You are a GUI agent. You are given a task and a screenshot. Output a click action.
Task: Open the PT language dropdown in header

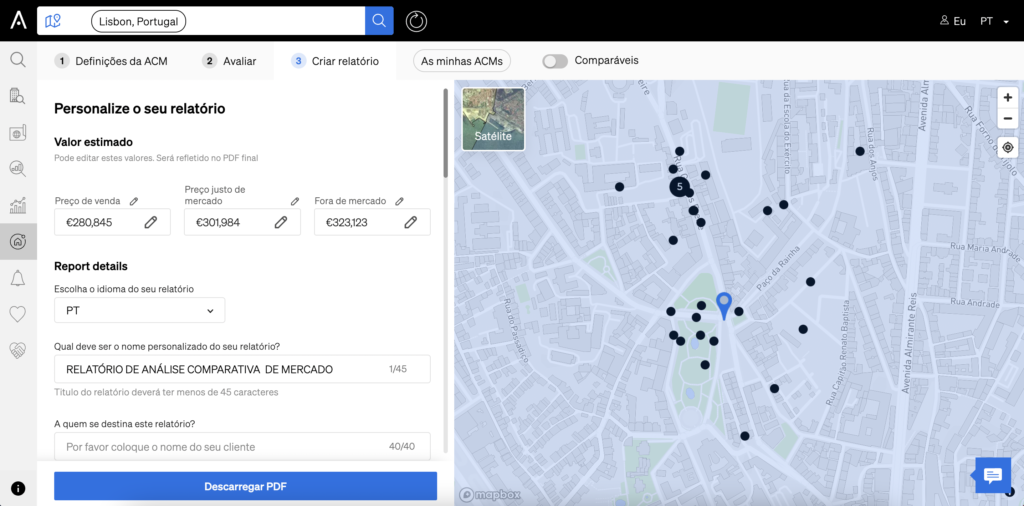click(995, 21)
